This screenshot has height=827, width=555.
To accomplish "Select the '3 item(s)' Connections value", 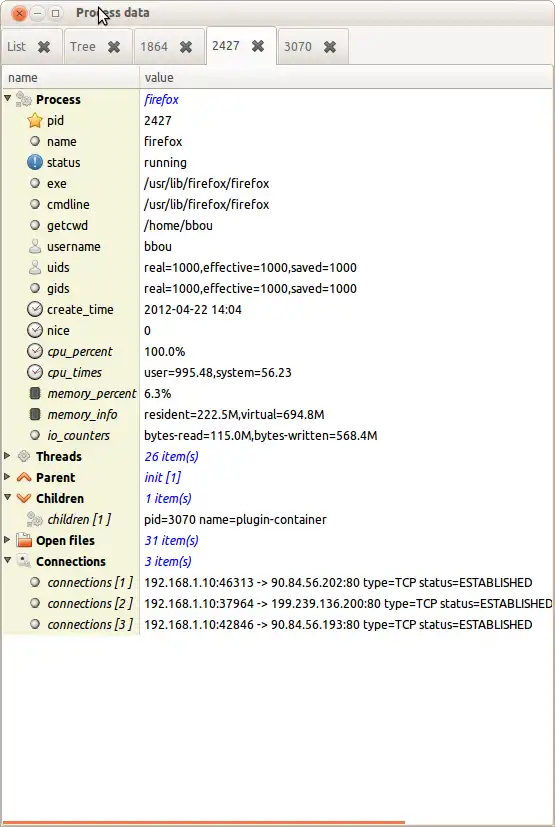I will point(168,561).
